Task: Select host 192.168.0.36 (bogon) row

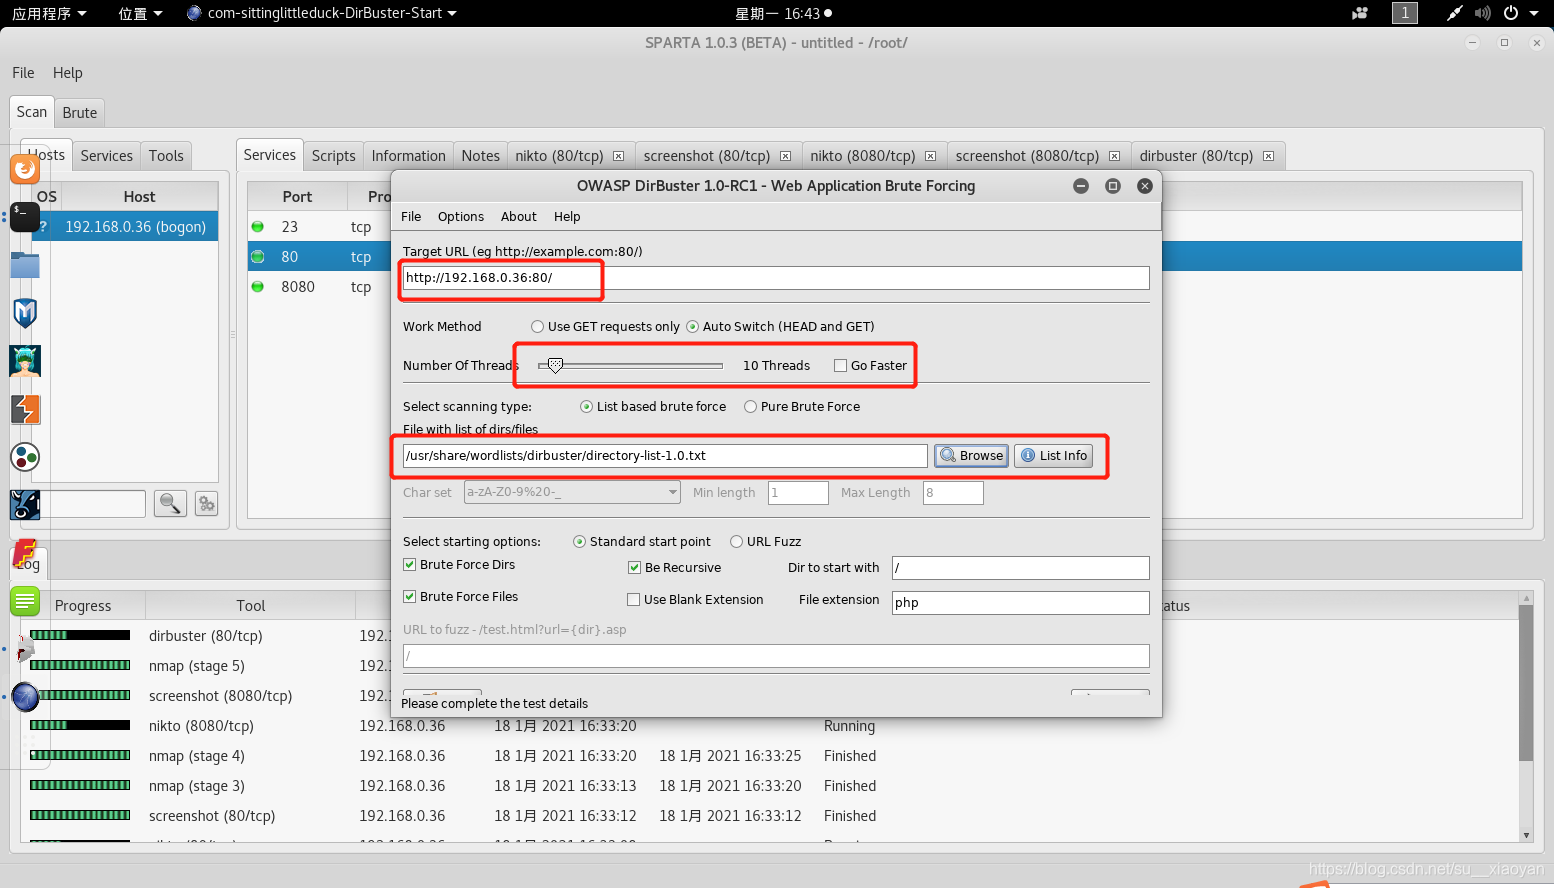Action: click(125, 227)
